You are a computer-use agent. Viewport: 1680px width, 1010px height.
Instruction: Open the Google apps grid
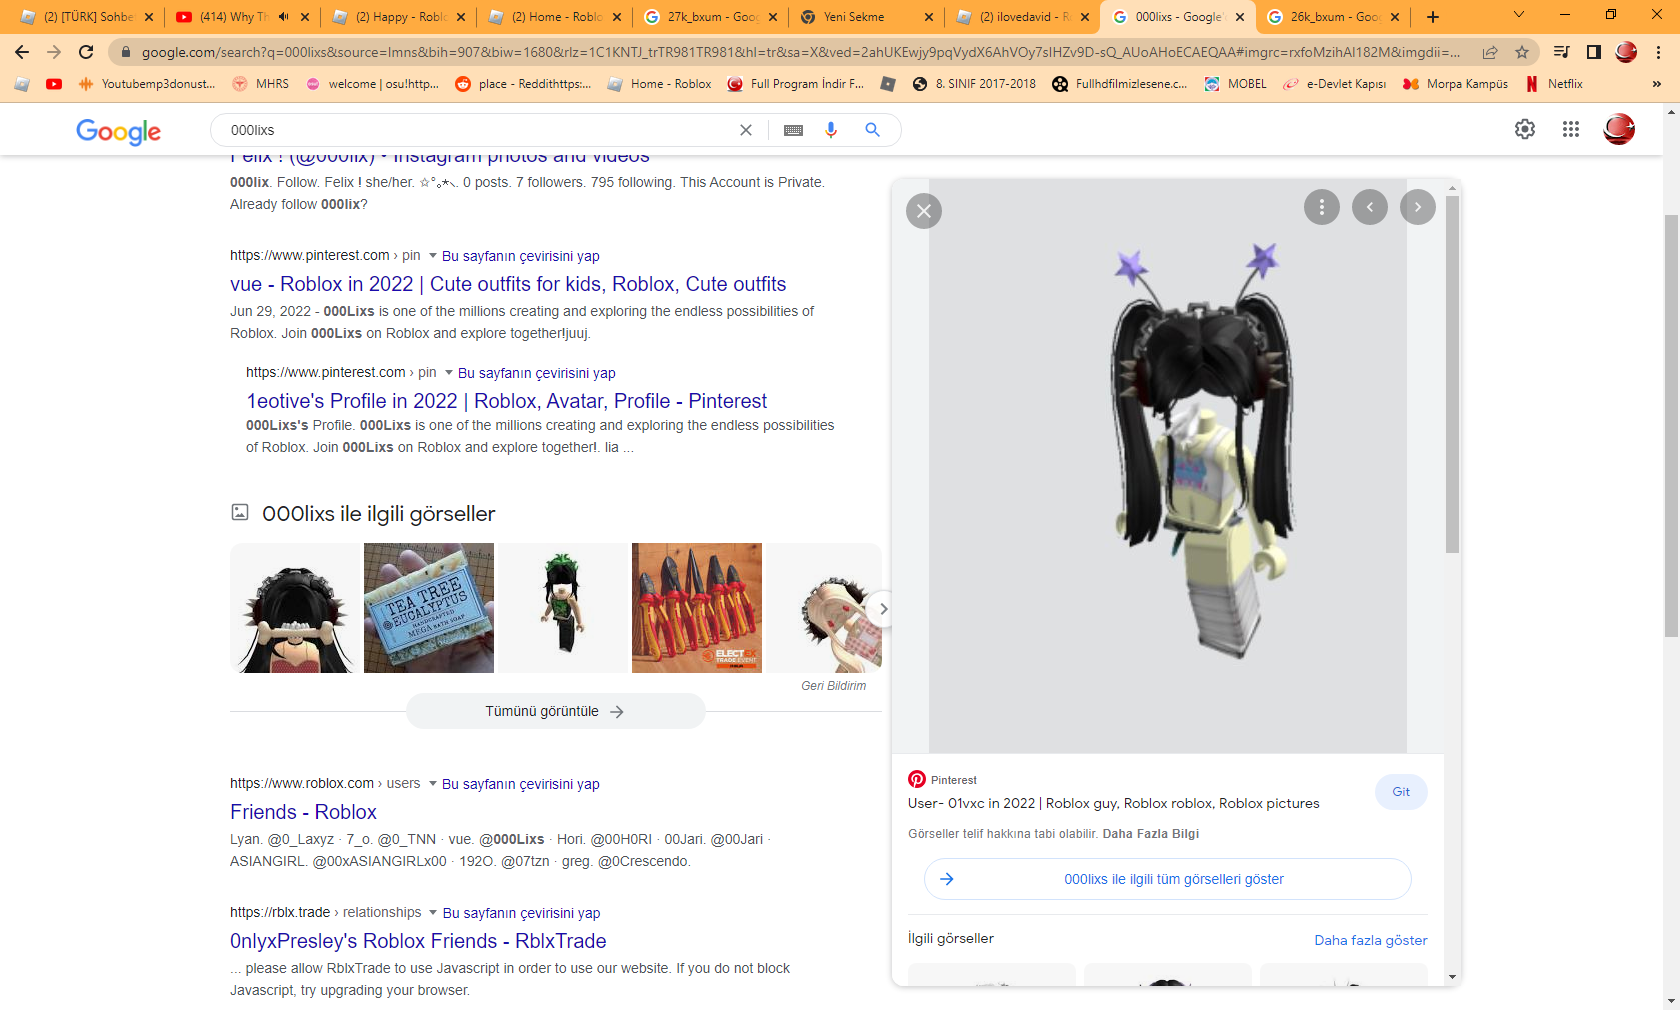[x=1571, y=129]
